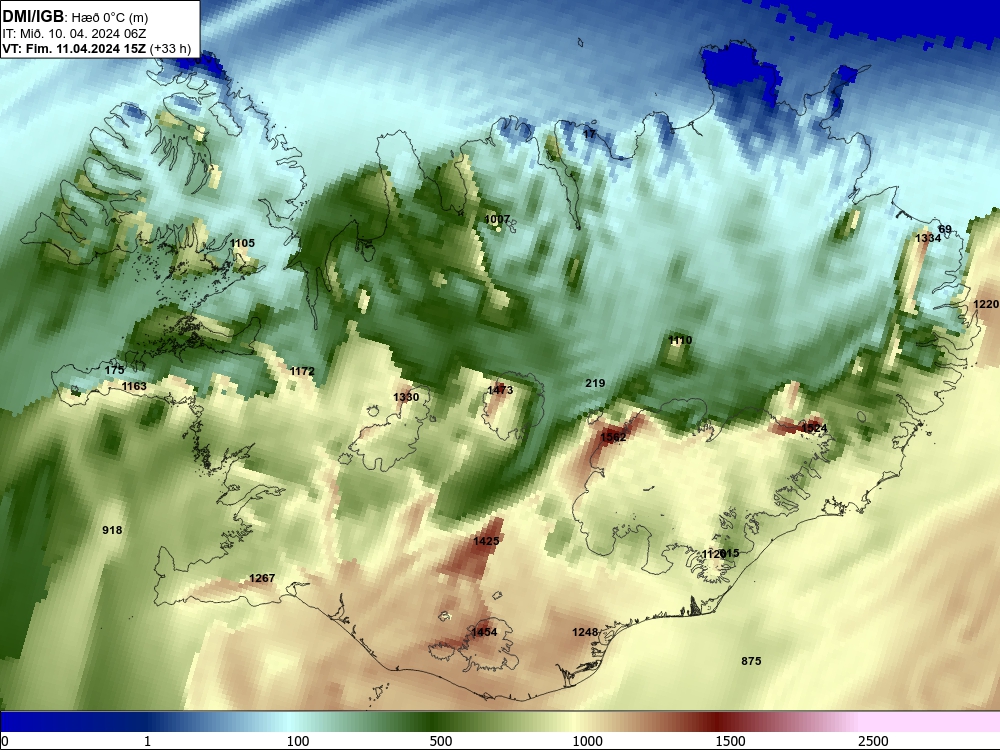Image resolution: width=1000 pixels, height=750 pixels.
Task: Click the 1454 height value
Action: tap(484, 632)
